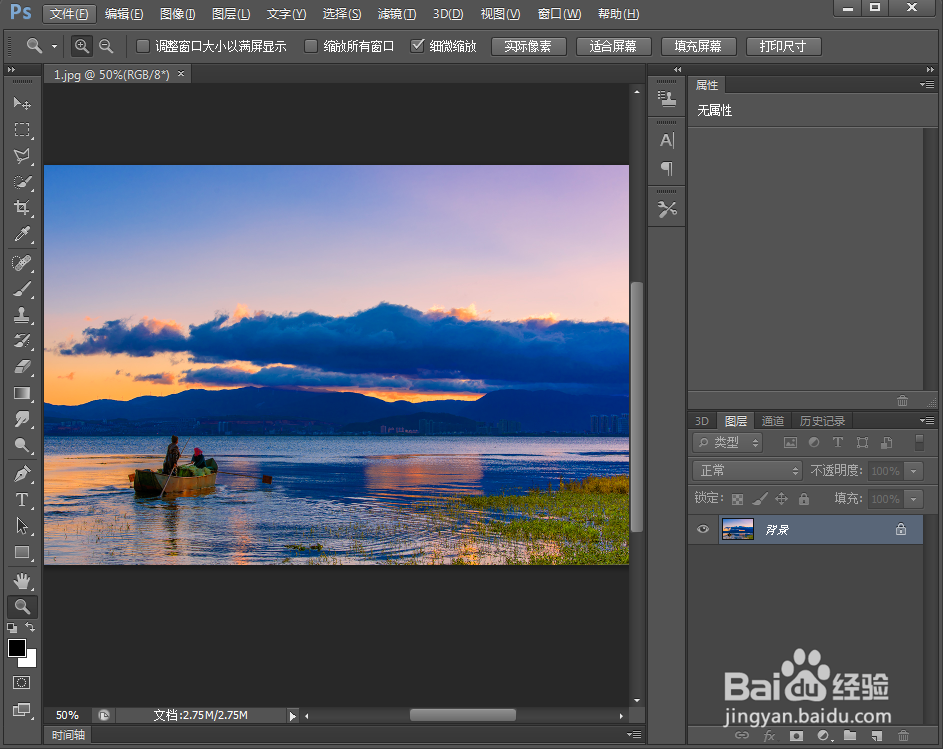943x749 pixels.
Task: Open layer filter 类型 dropdown
Action: [x=727, y=443]
